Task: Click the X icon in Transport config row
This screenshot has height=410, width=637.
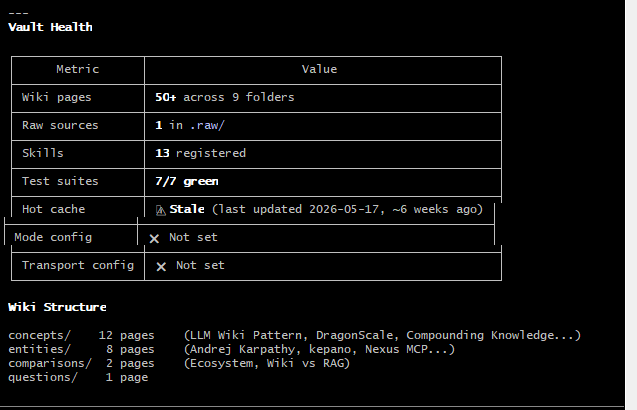Action: click(x=161, y=267)
